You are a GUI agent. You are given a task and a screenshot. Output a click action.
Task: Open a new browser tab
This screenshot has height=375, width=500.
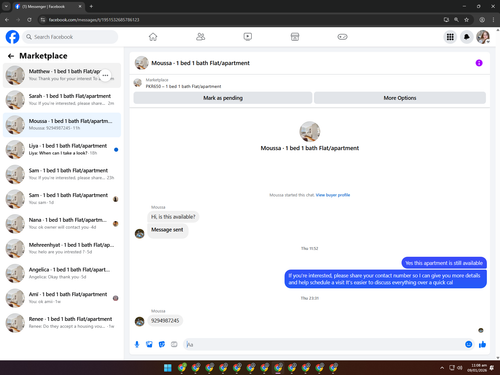pyautogui.click(x=91, y=6)
